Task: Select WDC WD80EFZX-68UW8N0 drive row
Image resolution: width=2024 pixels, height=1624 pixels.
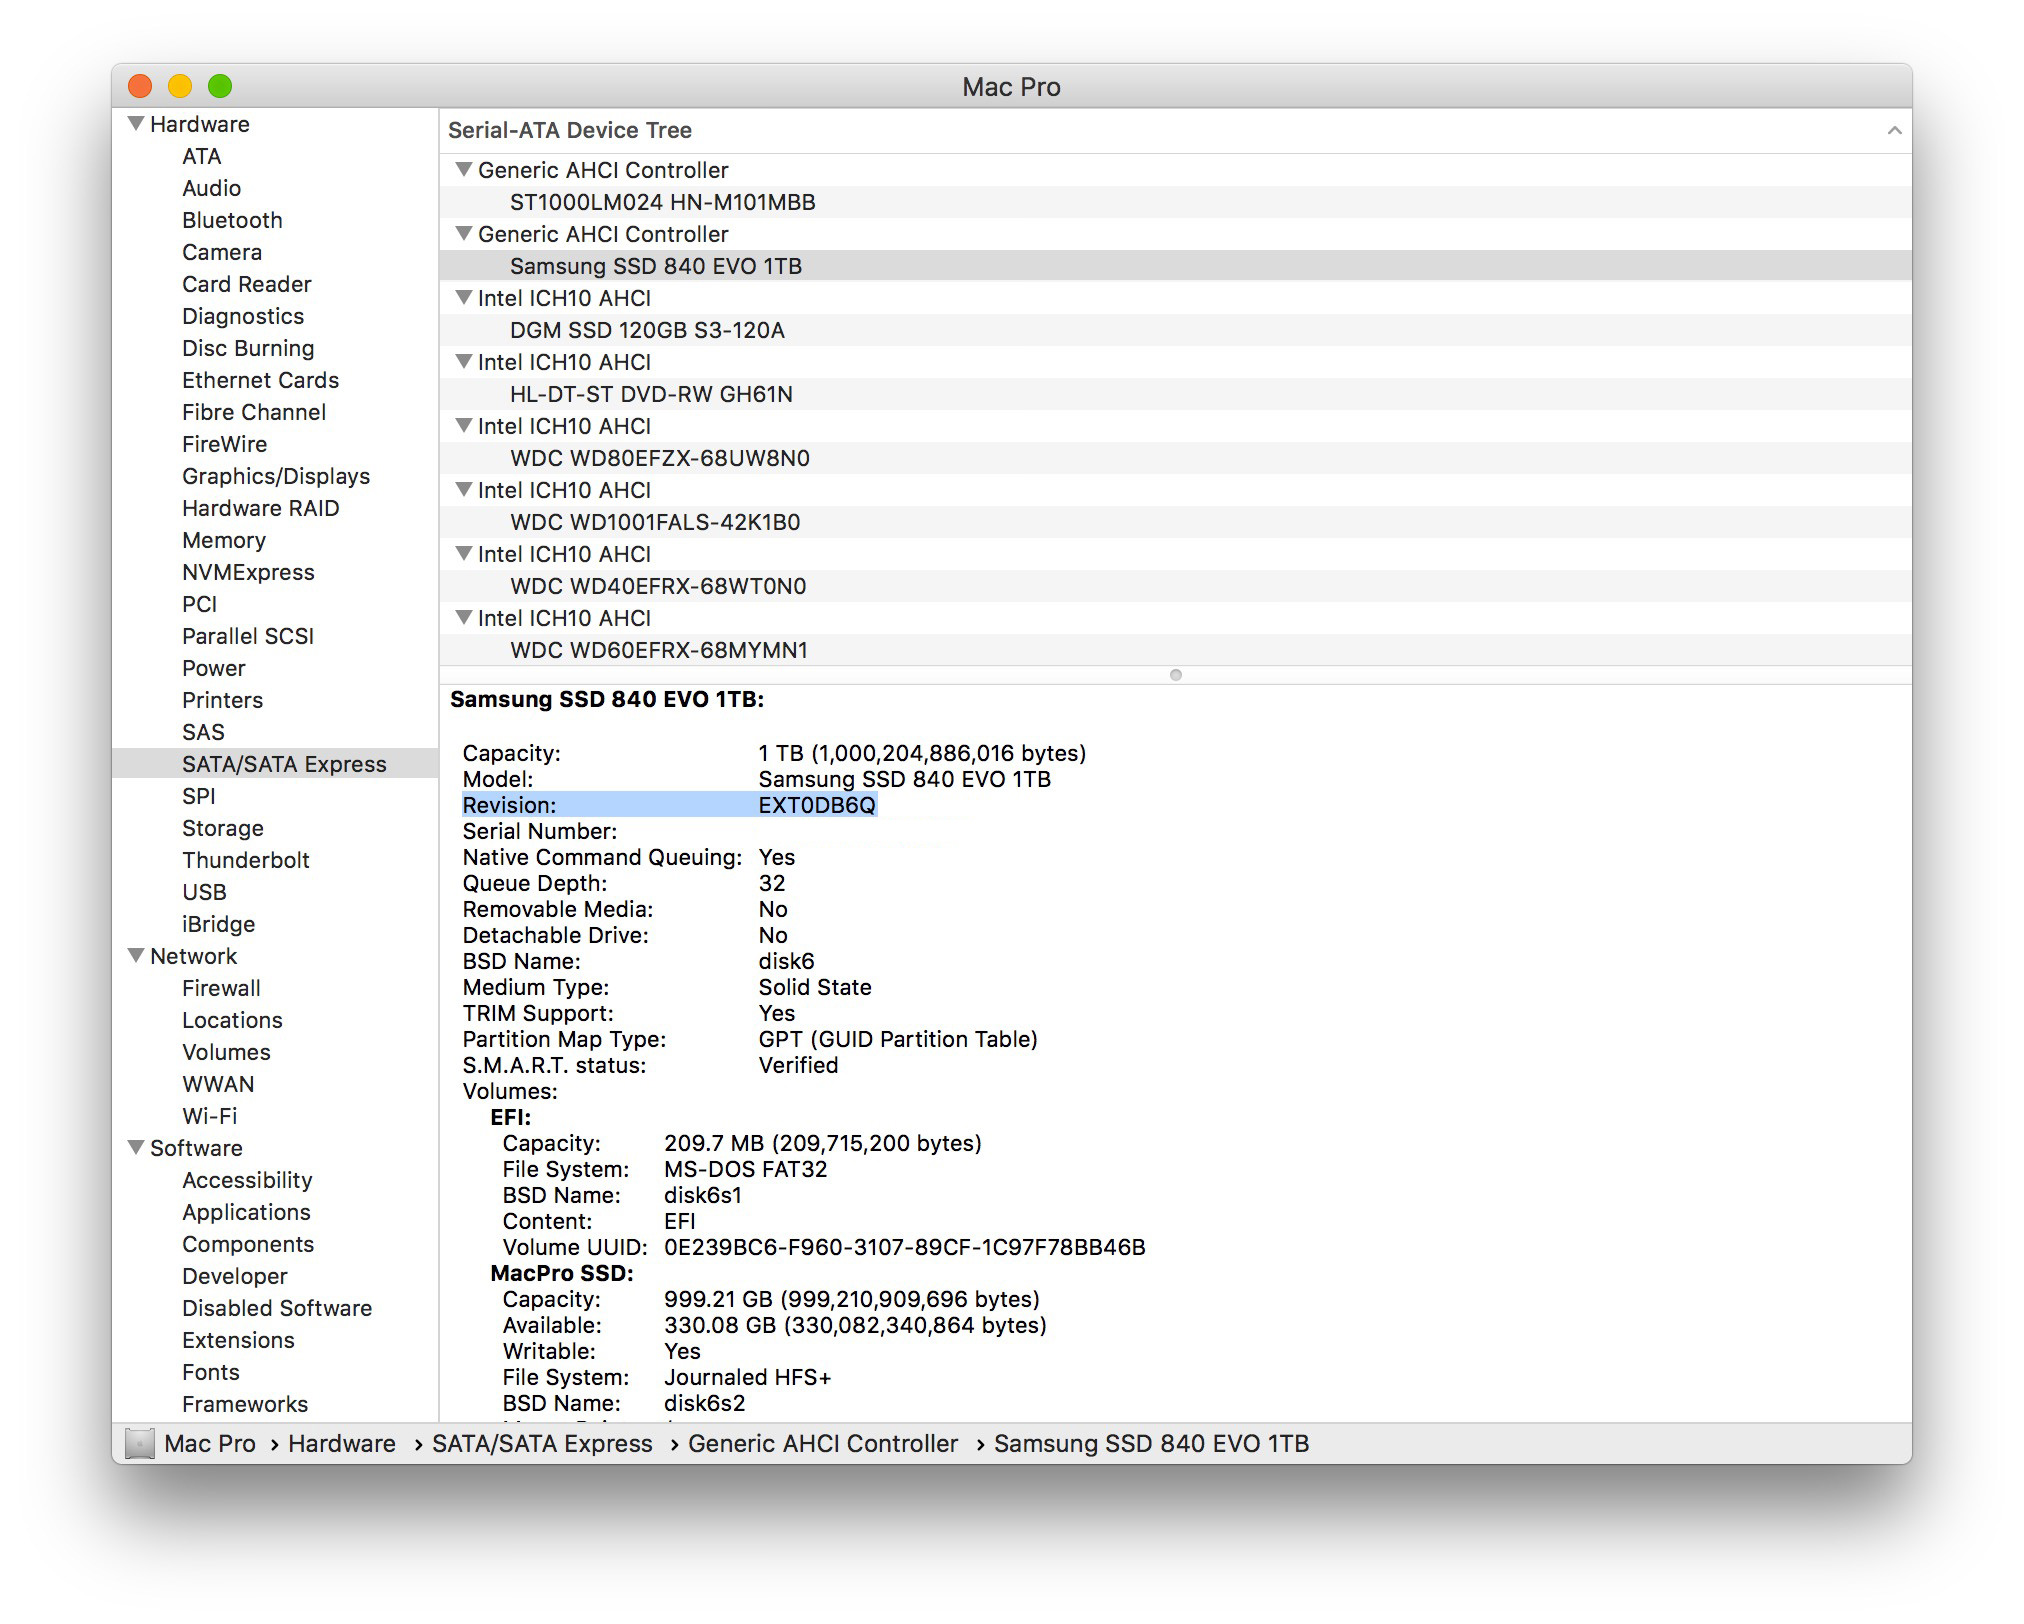Action: (x=1175, y=458)
